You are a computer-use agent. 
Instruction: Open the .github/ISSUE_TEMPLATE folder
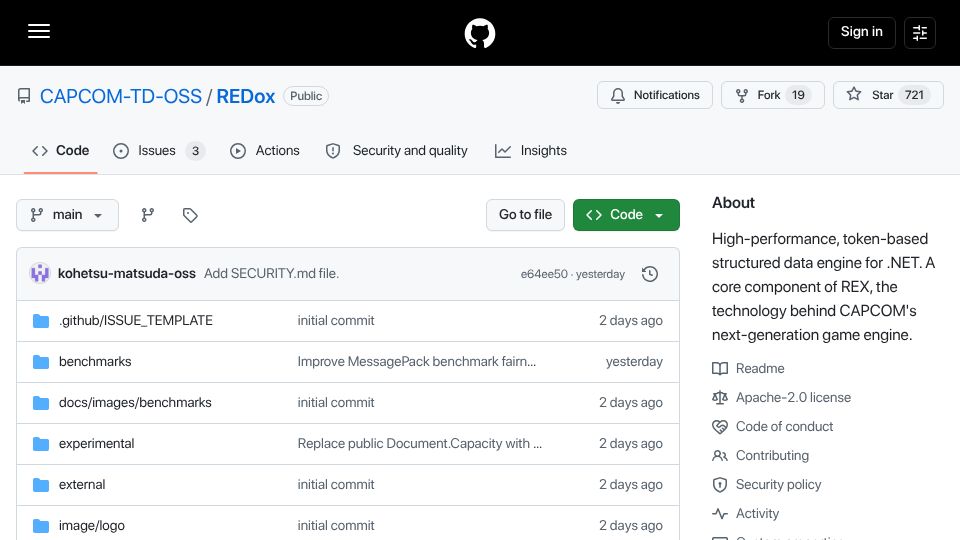[136, 321]
